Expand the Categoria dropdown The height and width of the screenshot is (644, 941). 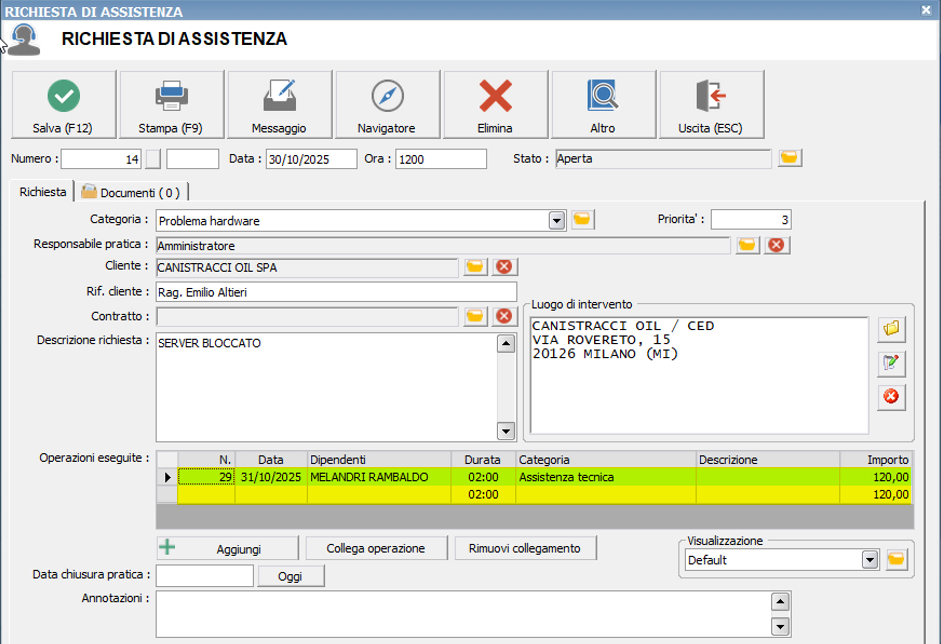557,220
